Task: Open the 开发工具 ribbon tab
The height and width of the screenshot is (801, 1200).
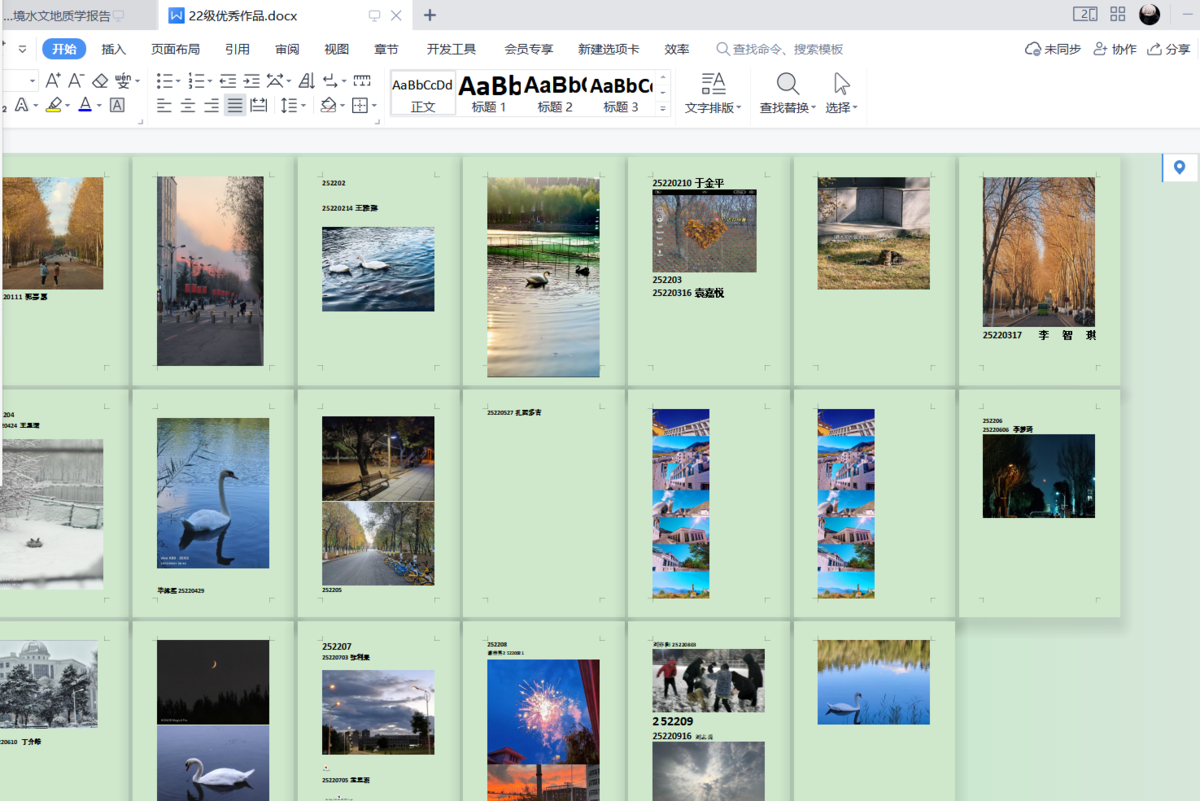Action: coord(451,49)
